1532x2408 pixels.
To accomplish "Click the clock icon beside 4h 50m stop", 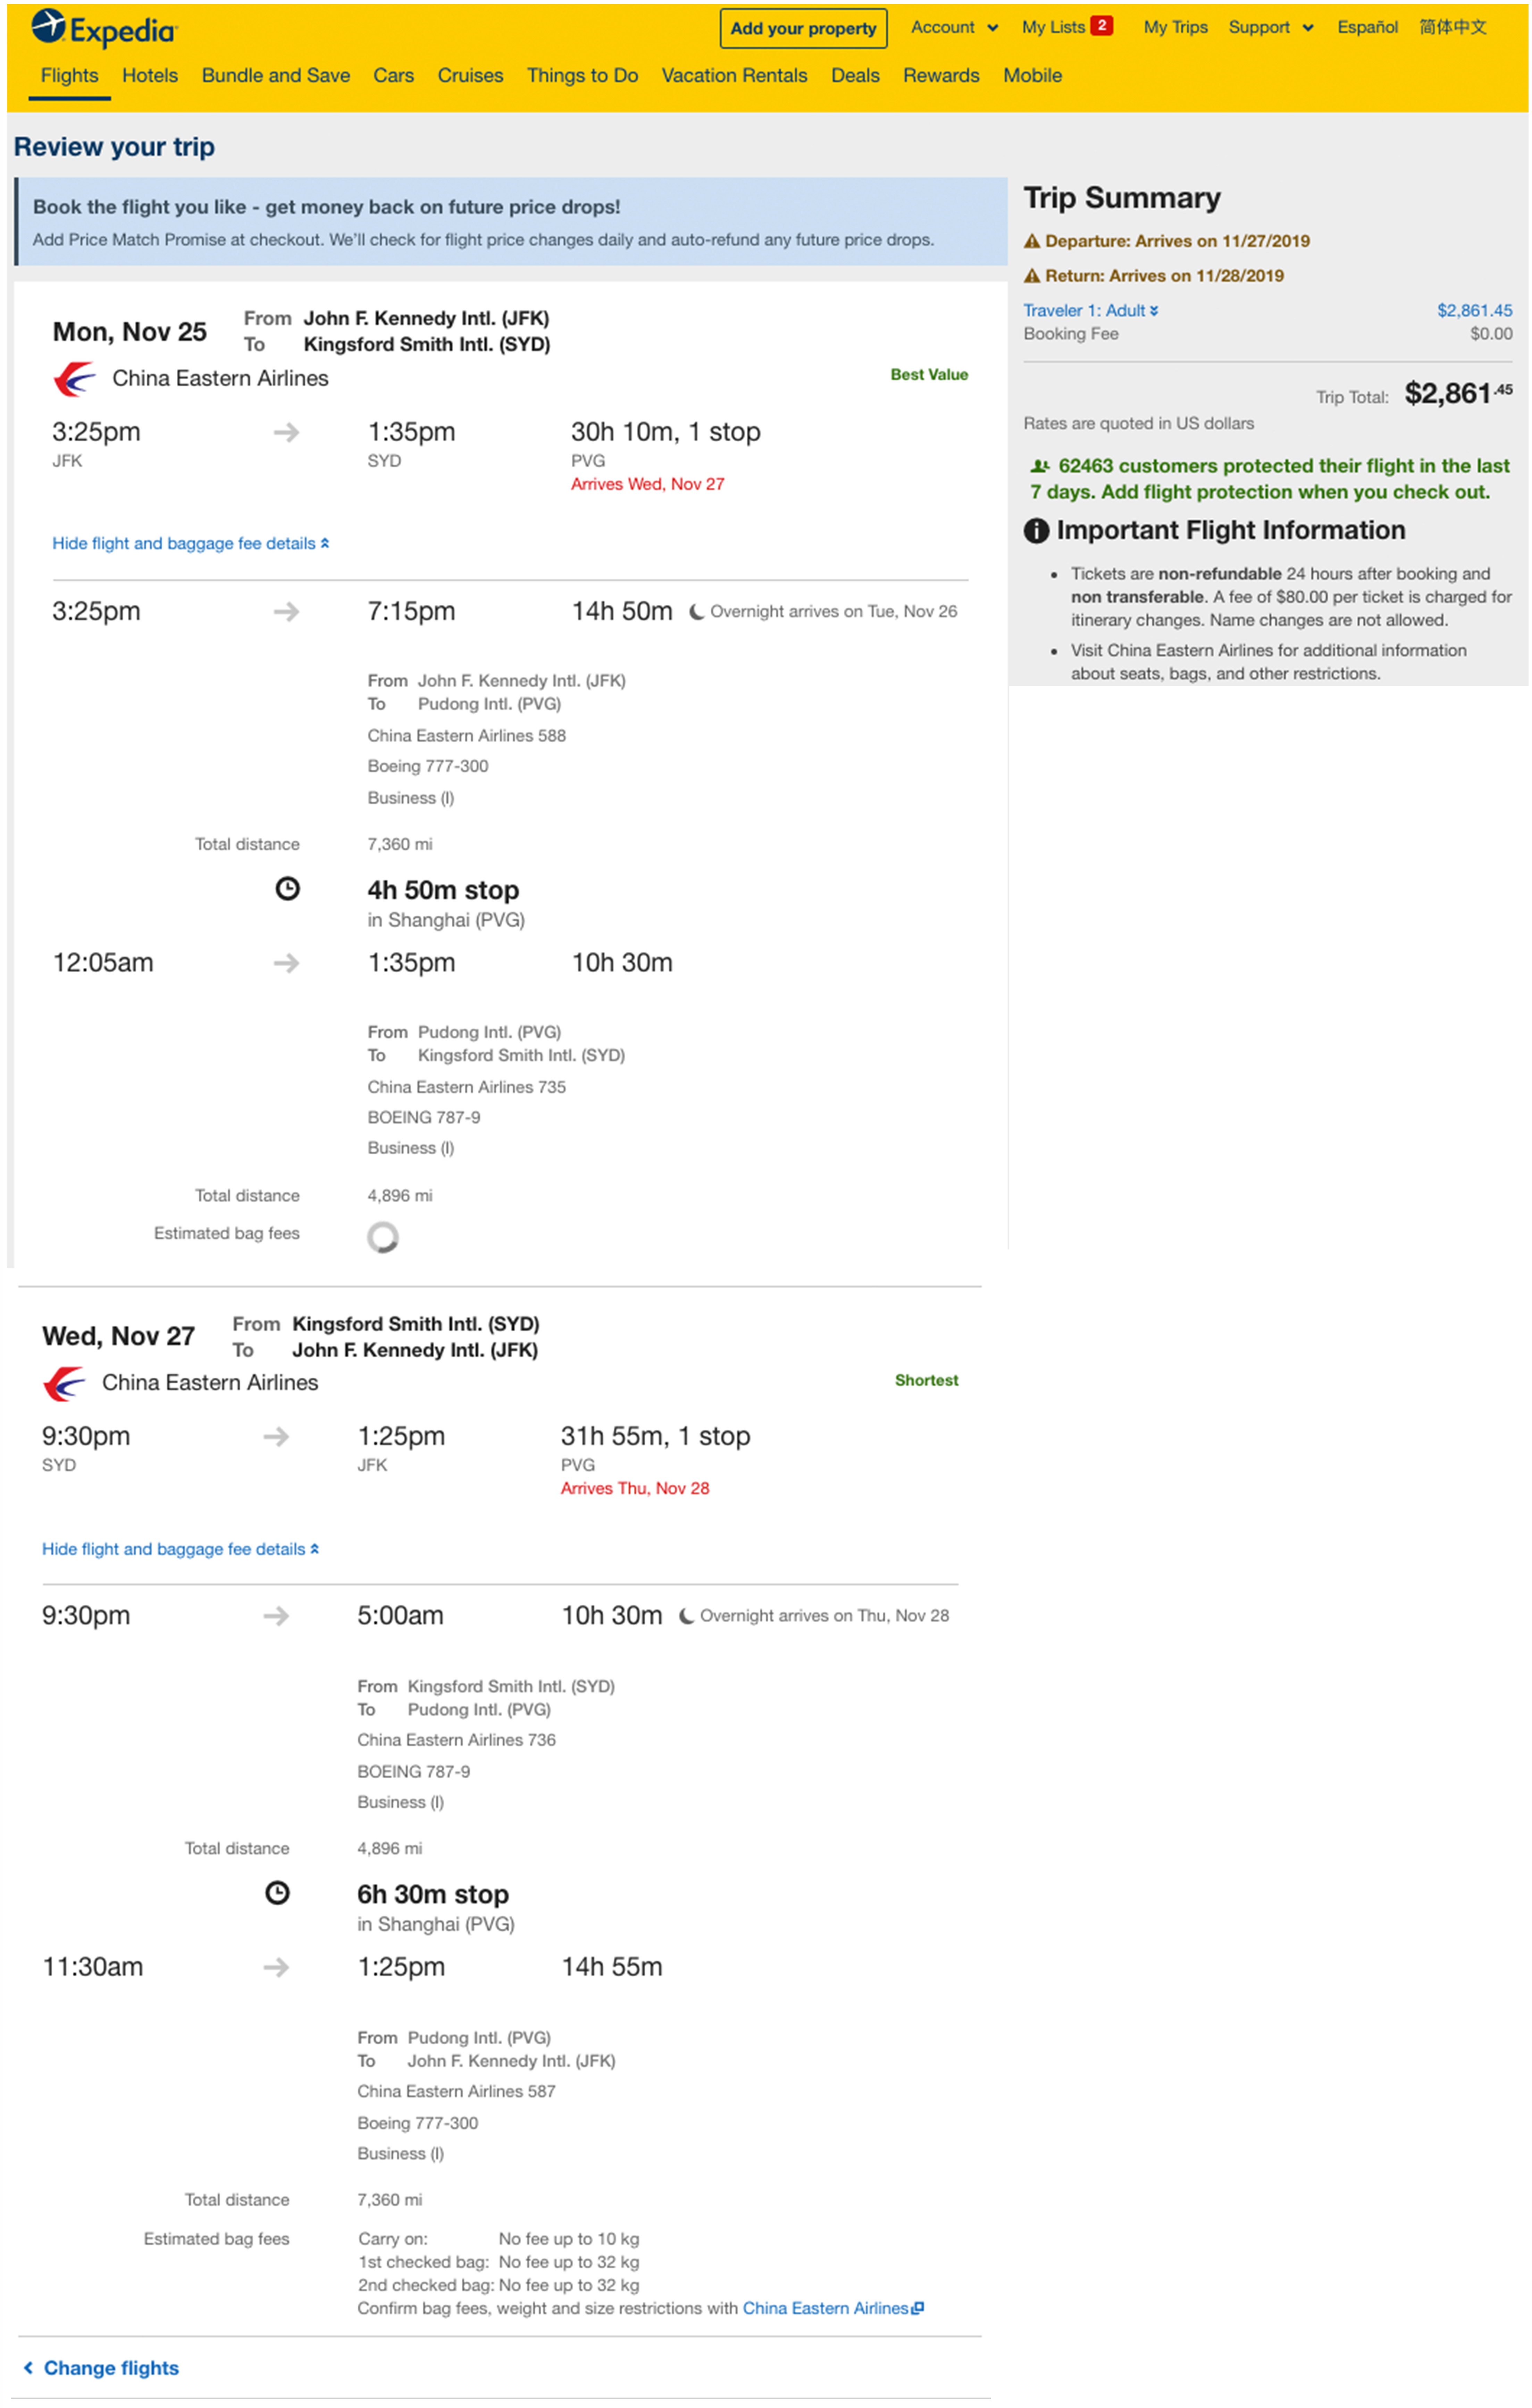I will pyautogui.click(x=288, y=888).
